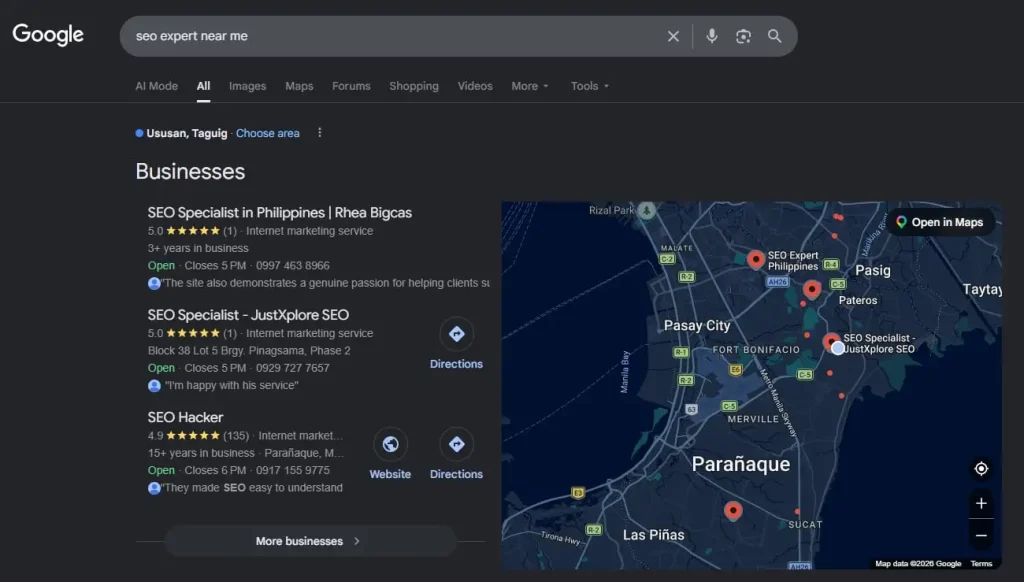Open location options three-dot menu
This screenshot has height=582, width=1024.
[319, 133]
